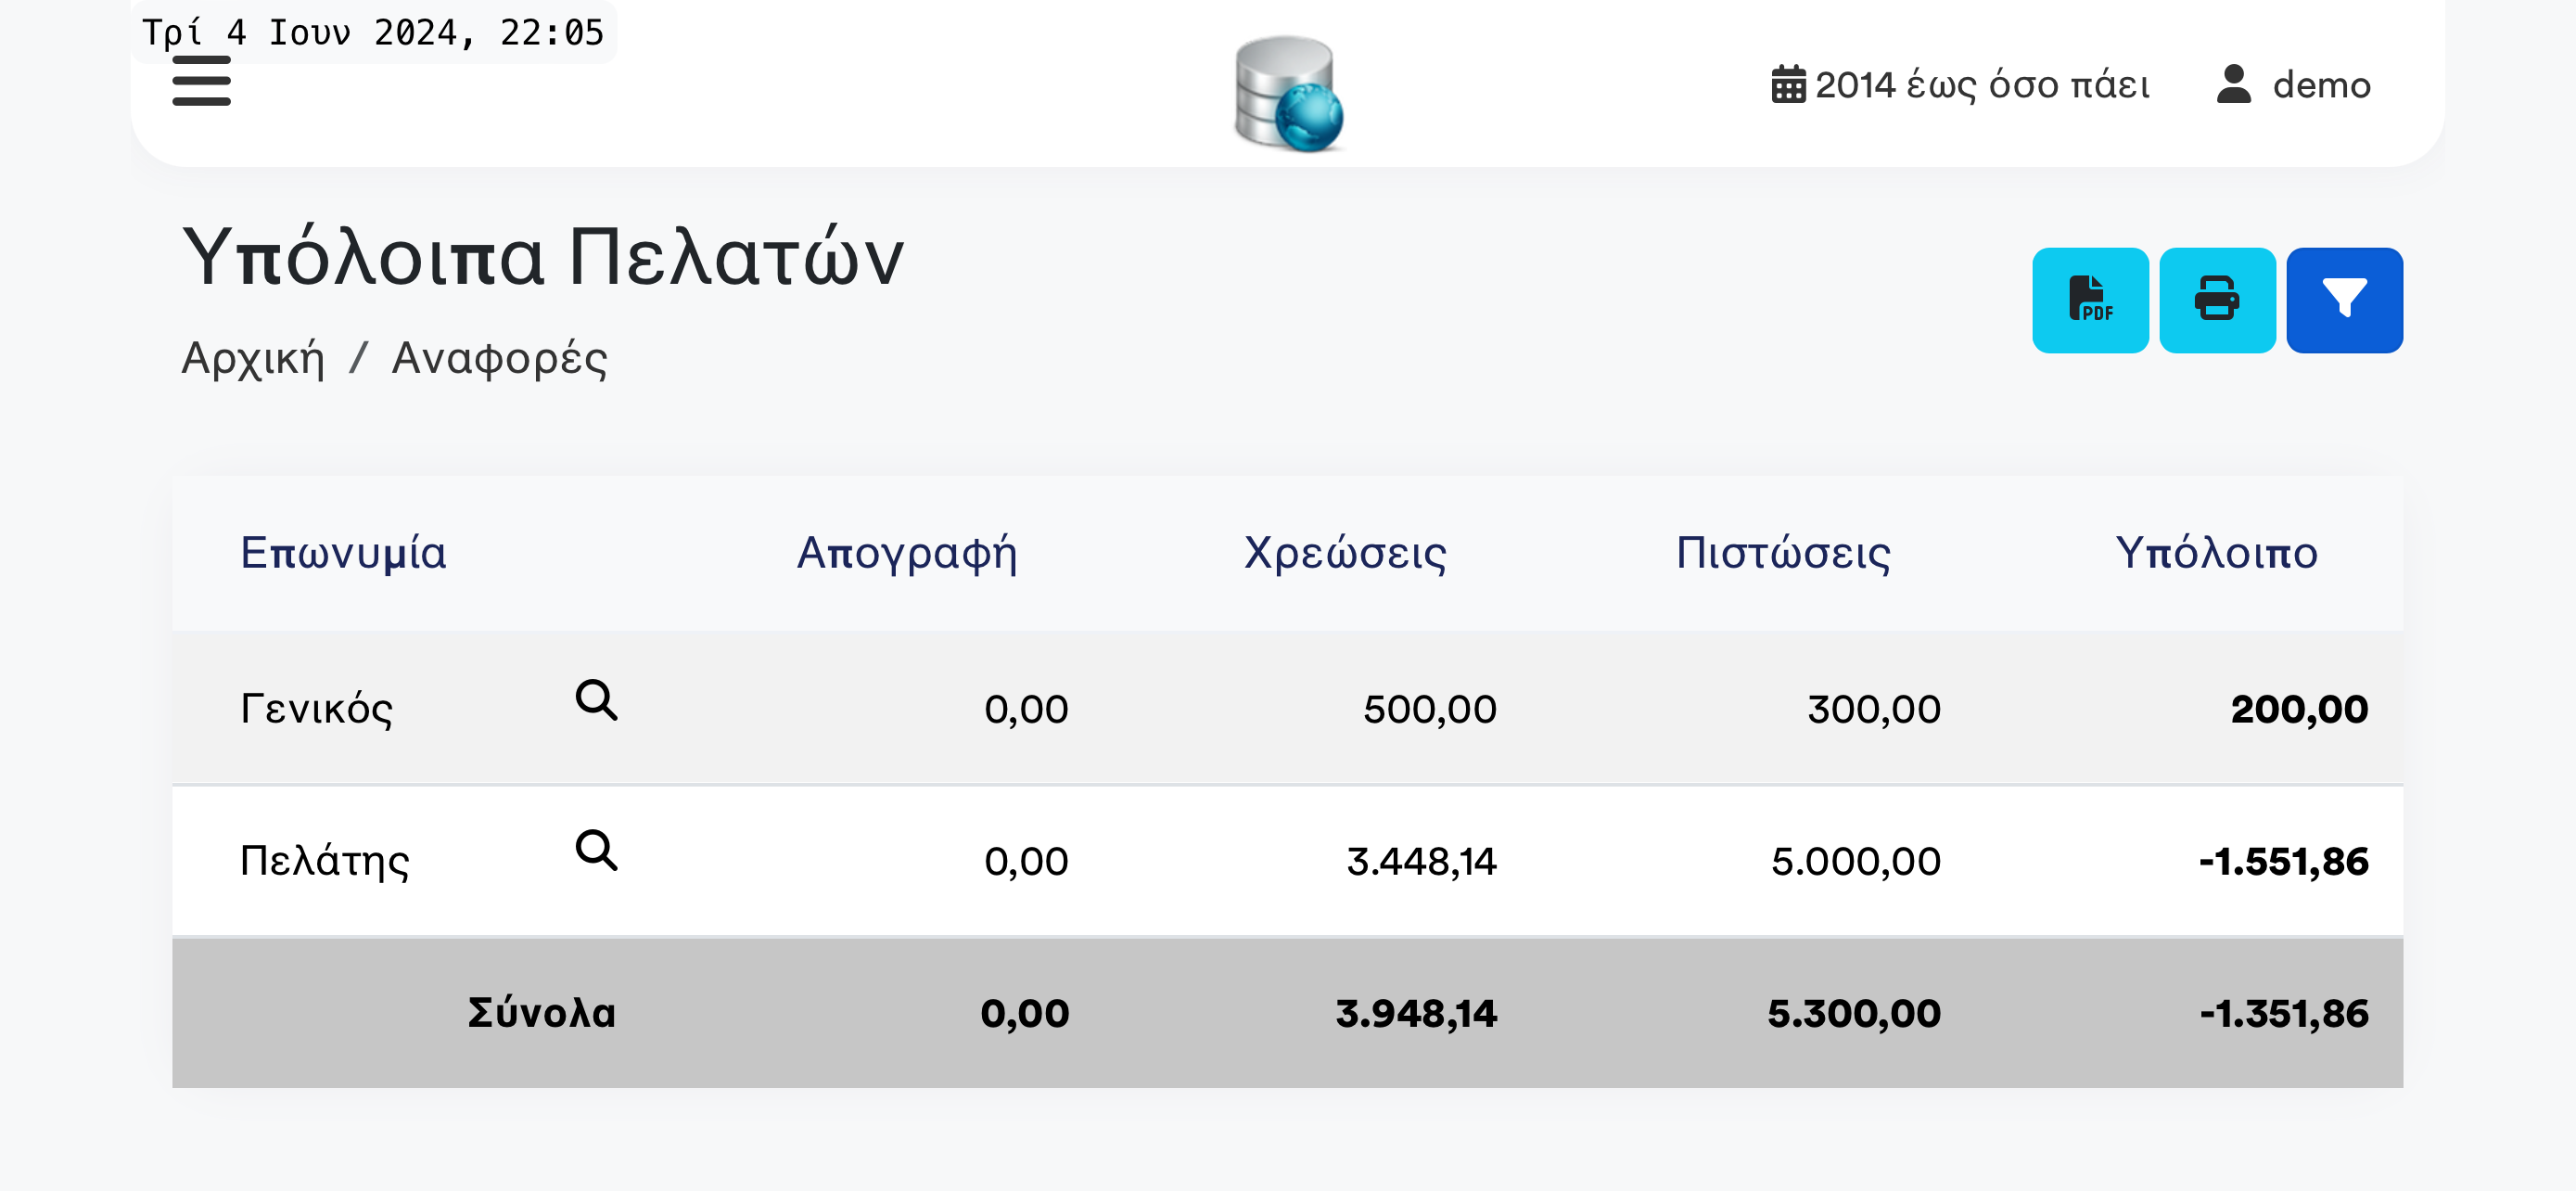Screen dimensions: 2576x1191
Task: Sort by the Χρεώσεις column header
Action: [1345, 552]
